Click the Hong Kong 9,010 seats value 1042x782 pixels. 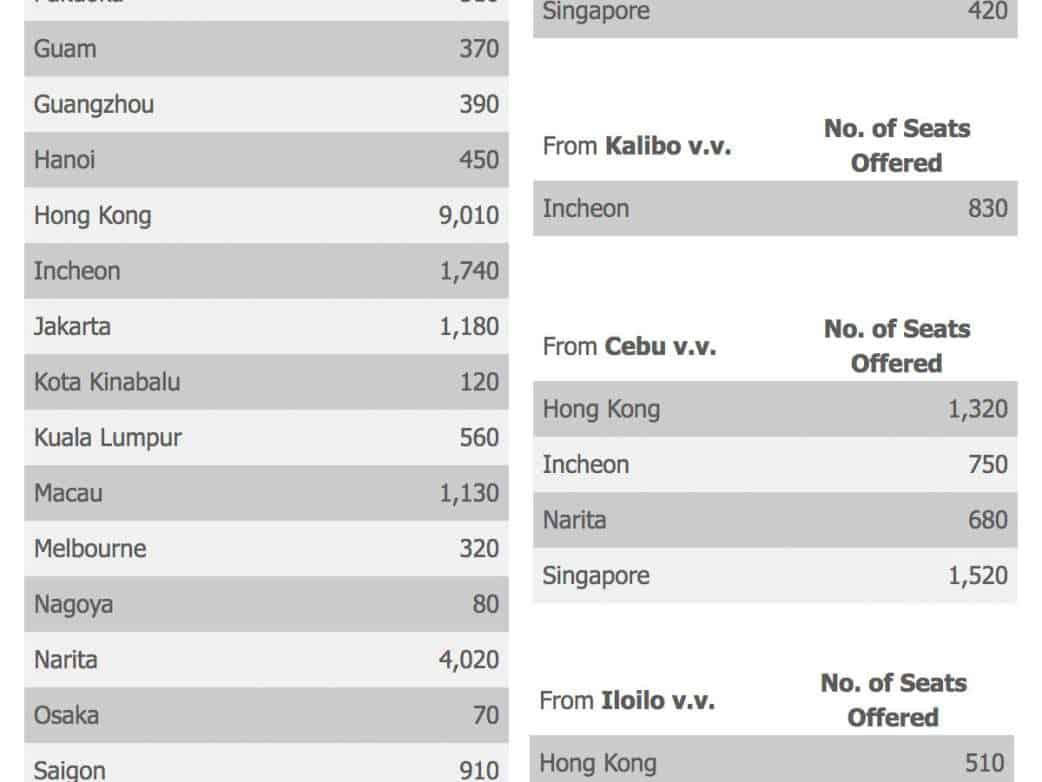coord(469,216)
